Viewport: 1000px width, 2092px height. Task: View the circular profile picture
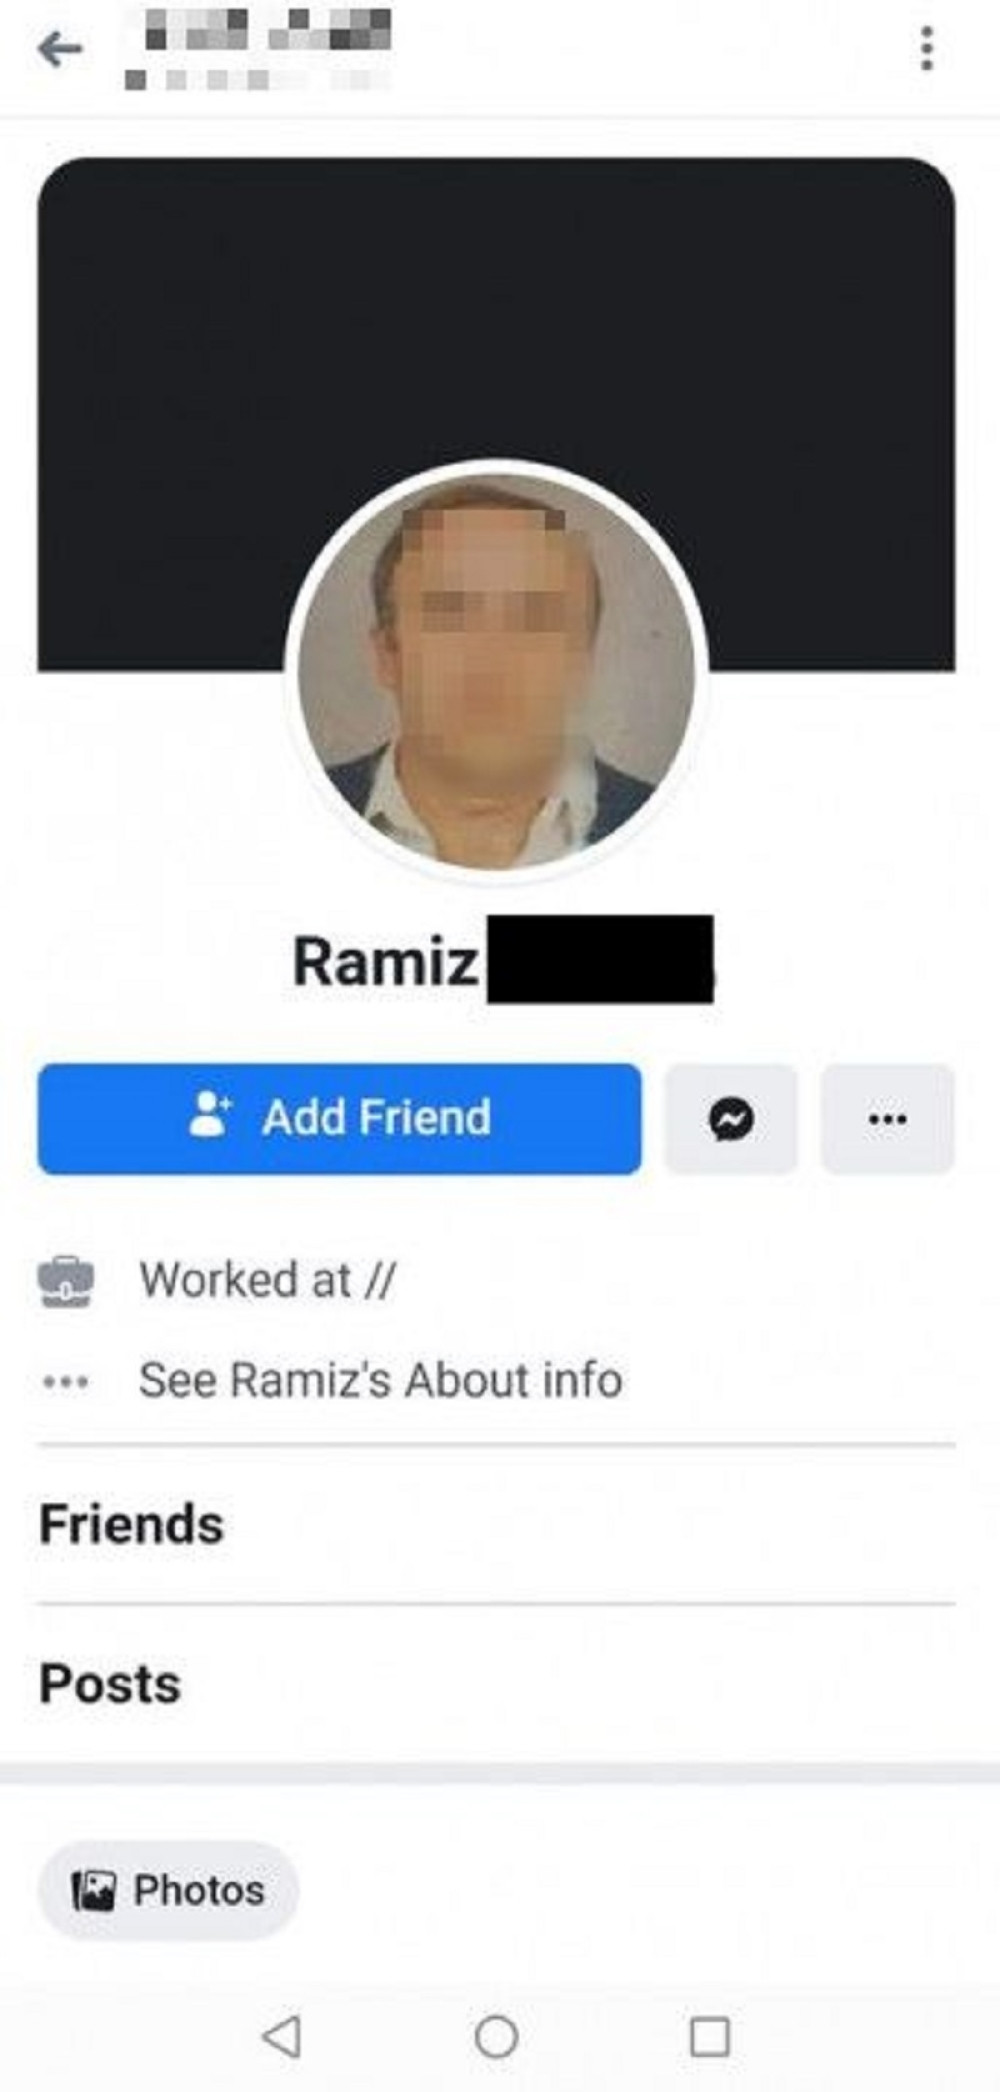click(496, 670)
